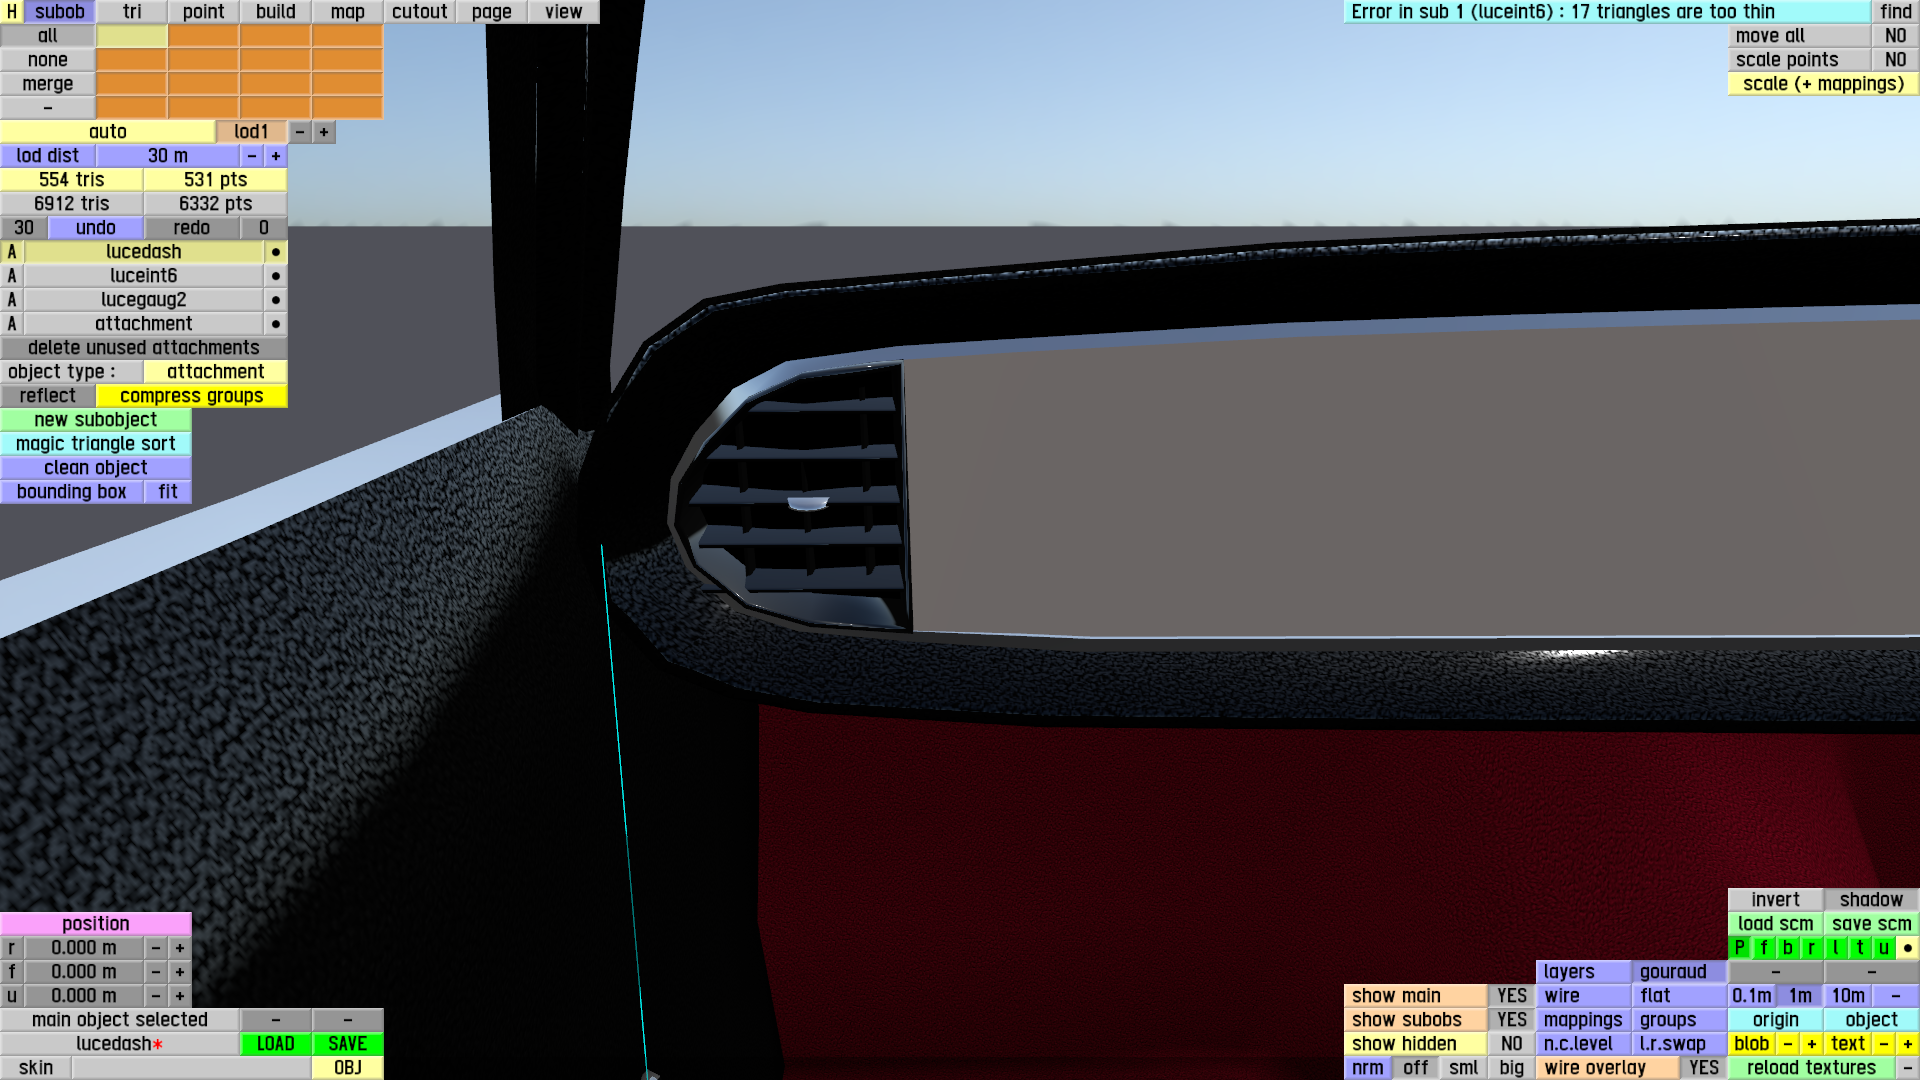Select the front view 'f' button
This screenshot has width=1920, height=1080.
click(x=1763, y=948)
